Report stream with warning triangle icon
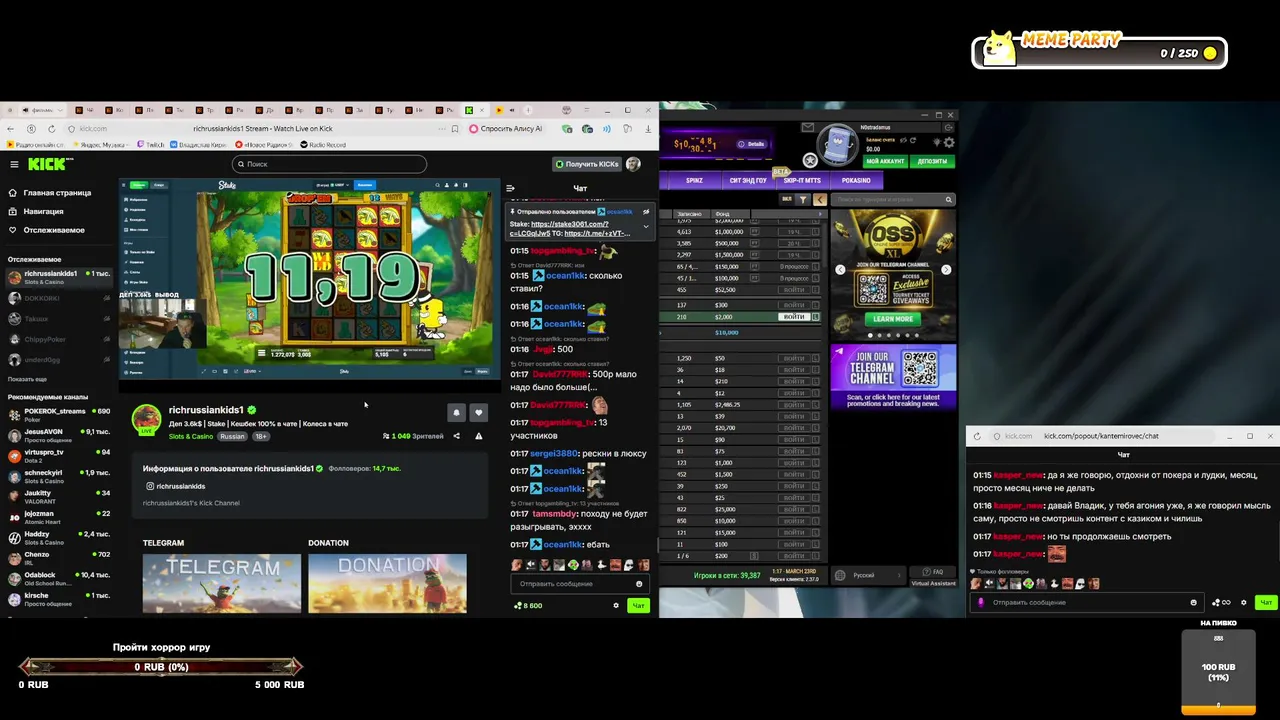Viewport: 1280px width, 720px height. coord(478,436)
